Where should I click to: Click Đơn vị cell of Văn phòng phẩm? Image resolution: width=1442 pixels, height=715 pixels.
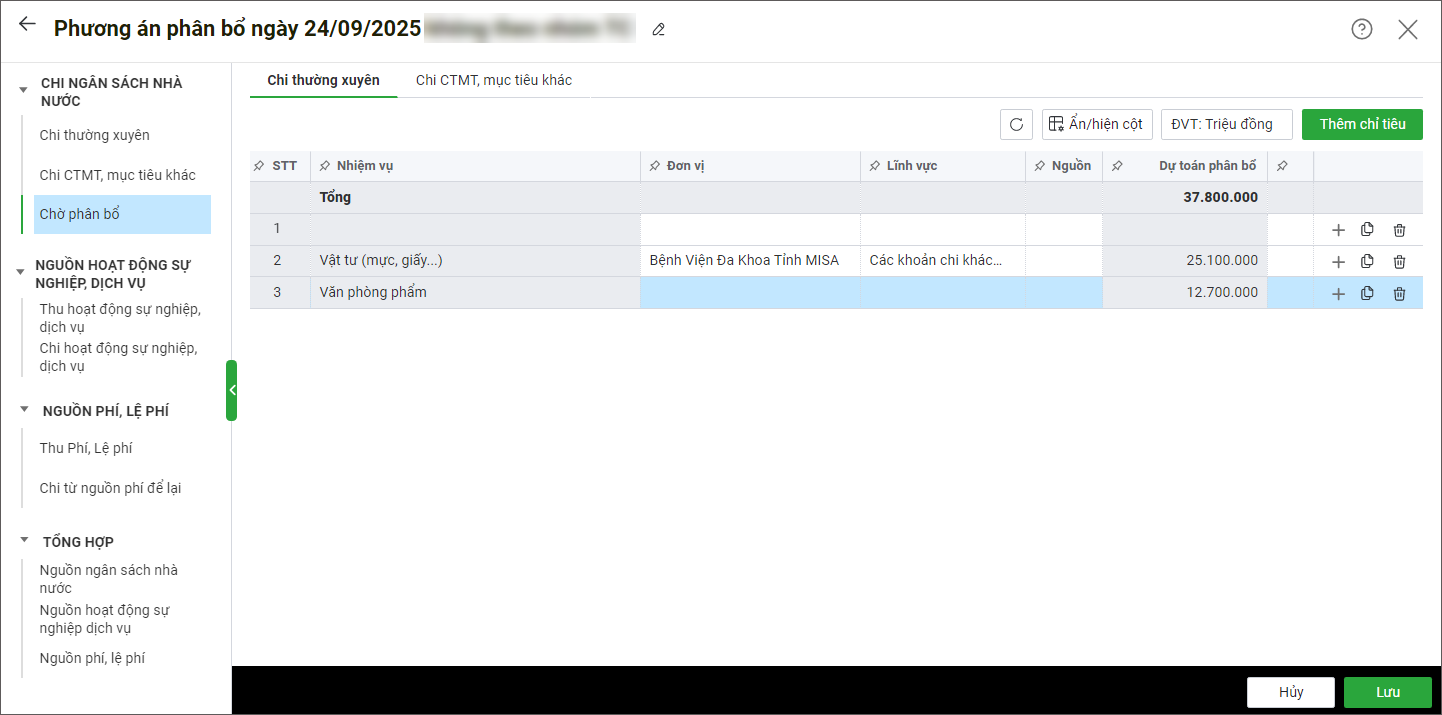[749, 293]
